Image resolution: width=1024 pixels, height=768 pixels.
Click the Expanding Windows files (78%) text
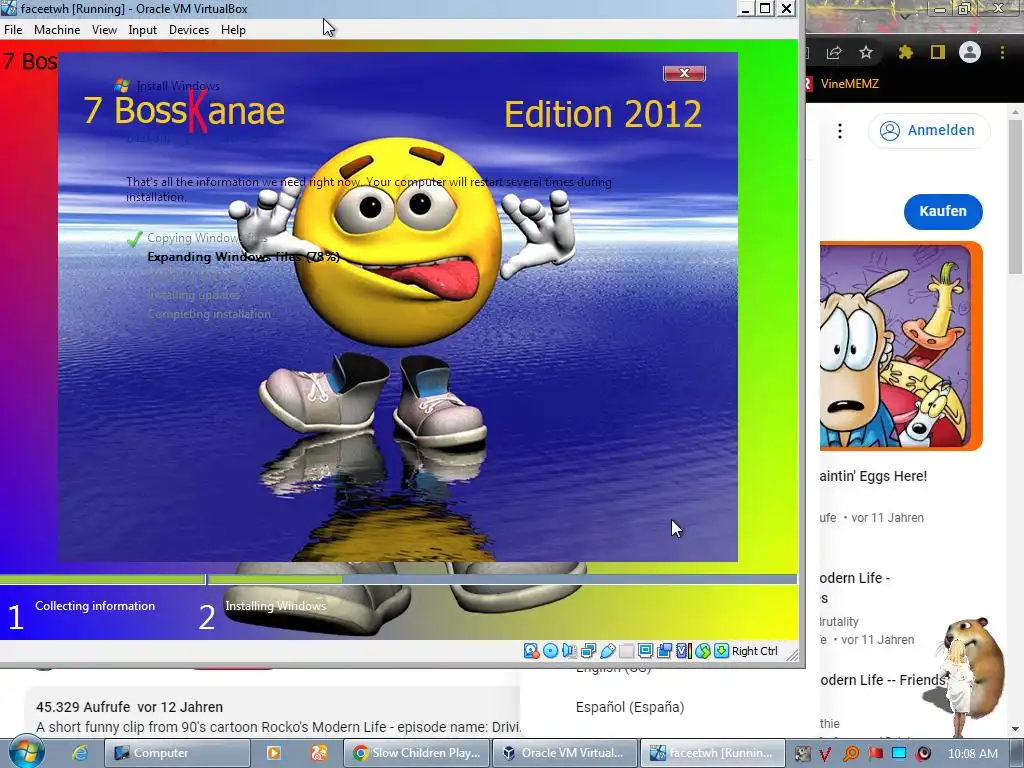point(243,257)
